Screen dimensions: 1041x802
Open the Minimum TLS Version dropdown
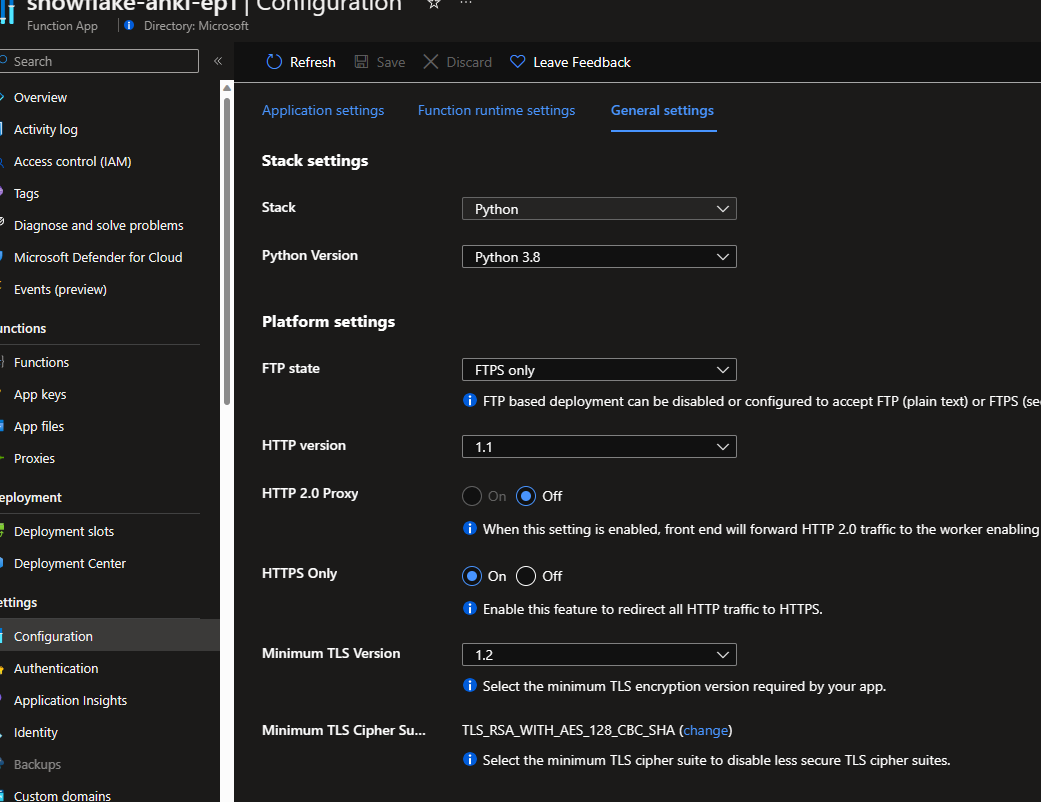click(598, 654)
